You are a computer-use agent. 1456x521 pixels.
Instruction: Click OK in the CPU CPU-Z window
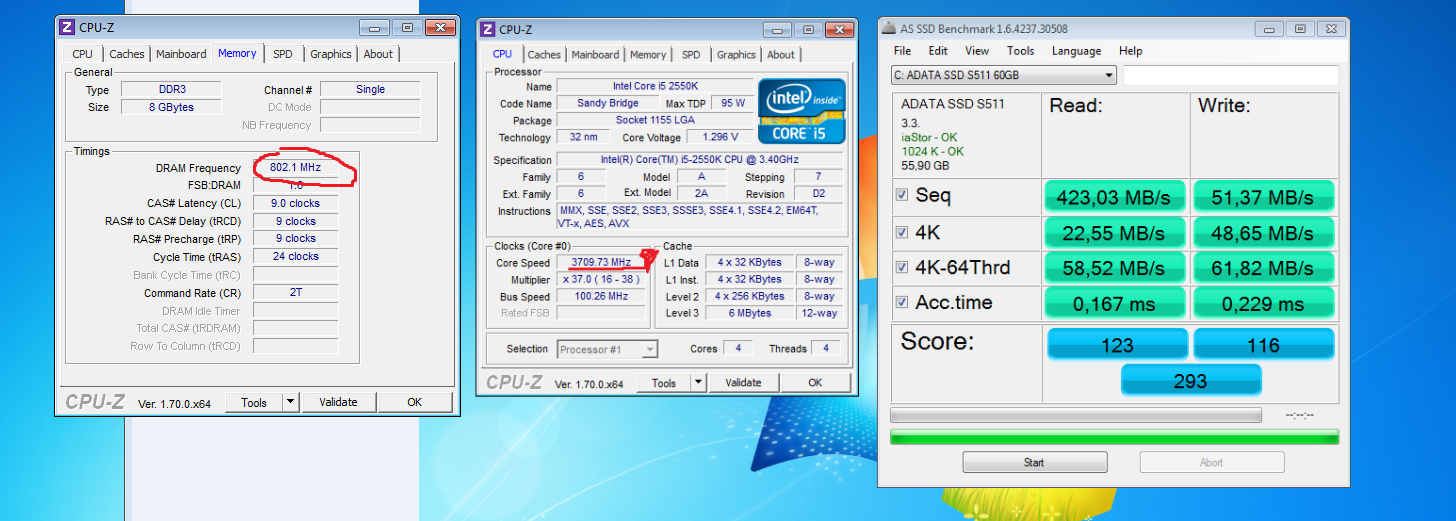pyautogui.click(x=815, y=383)
